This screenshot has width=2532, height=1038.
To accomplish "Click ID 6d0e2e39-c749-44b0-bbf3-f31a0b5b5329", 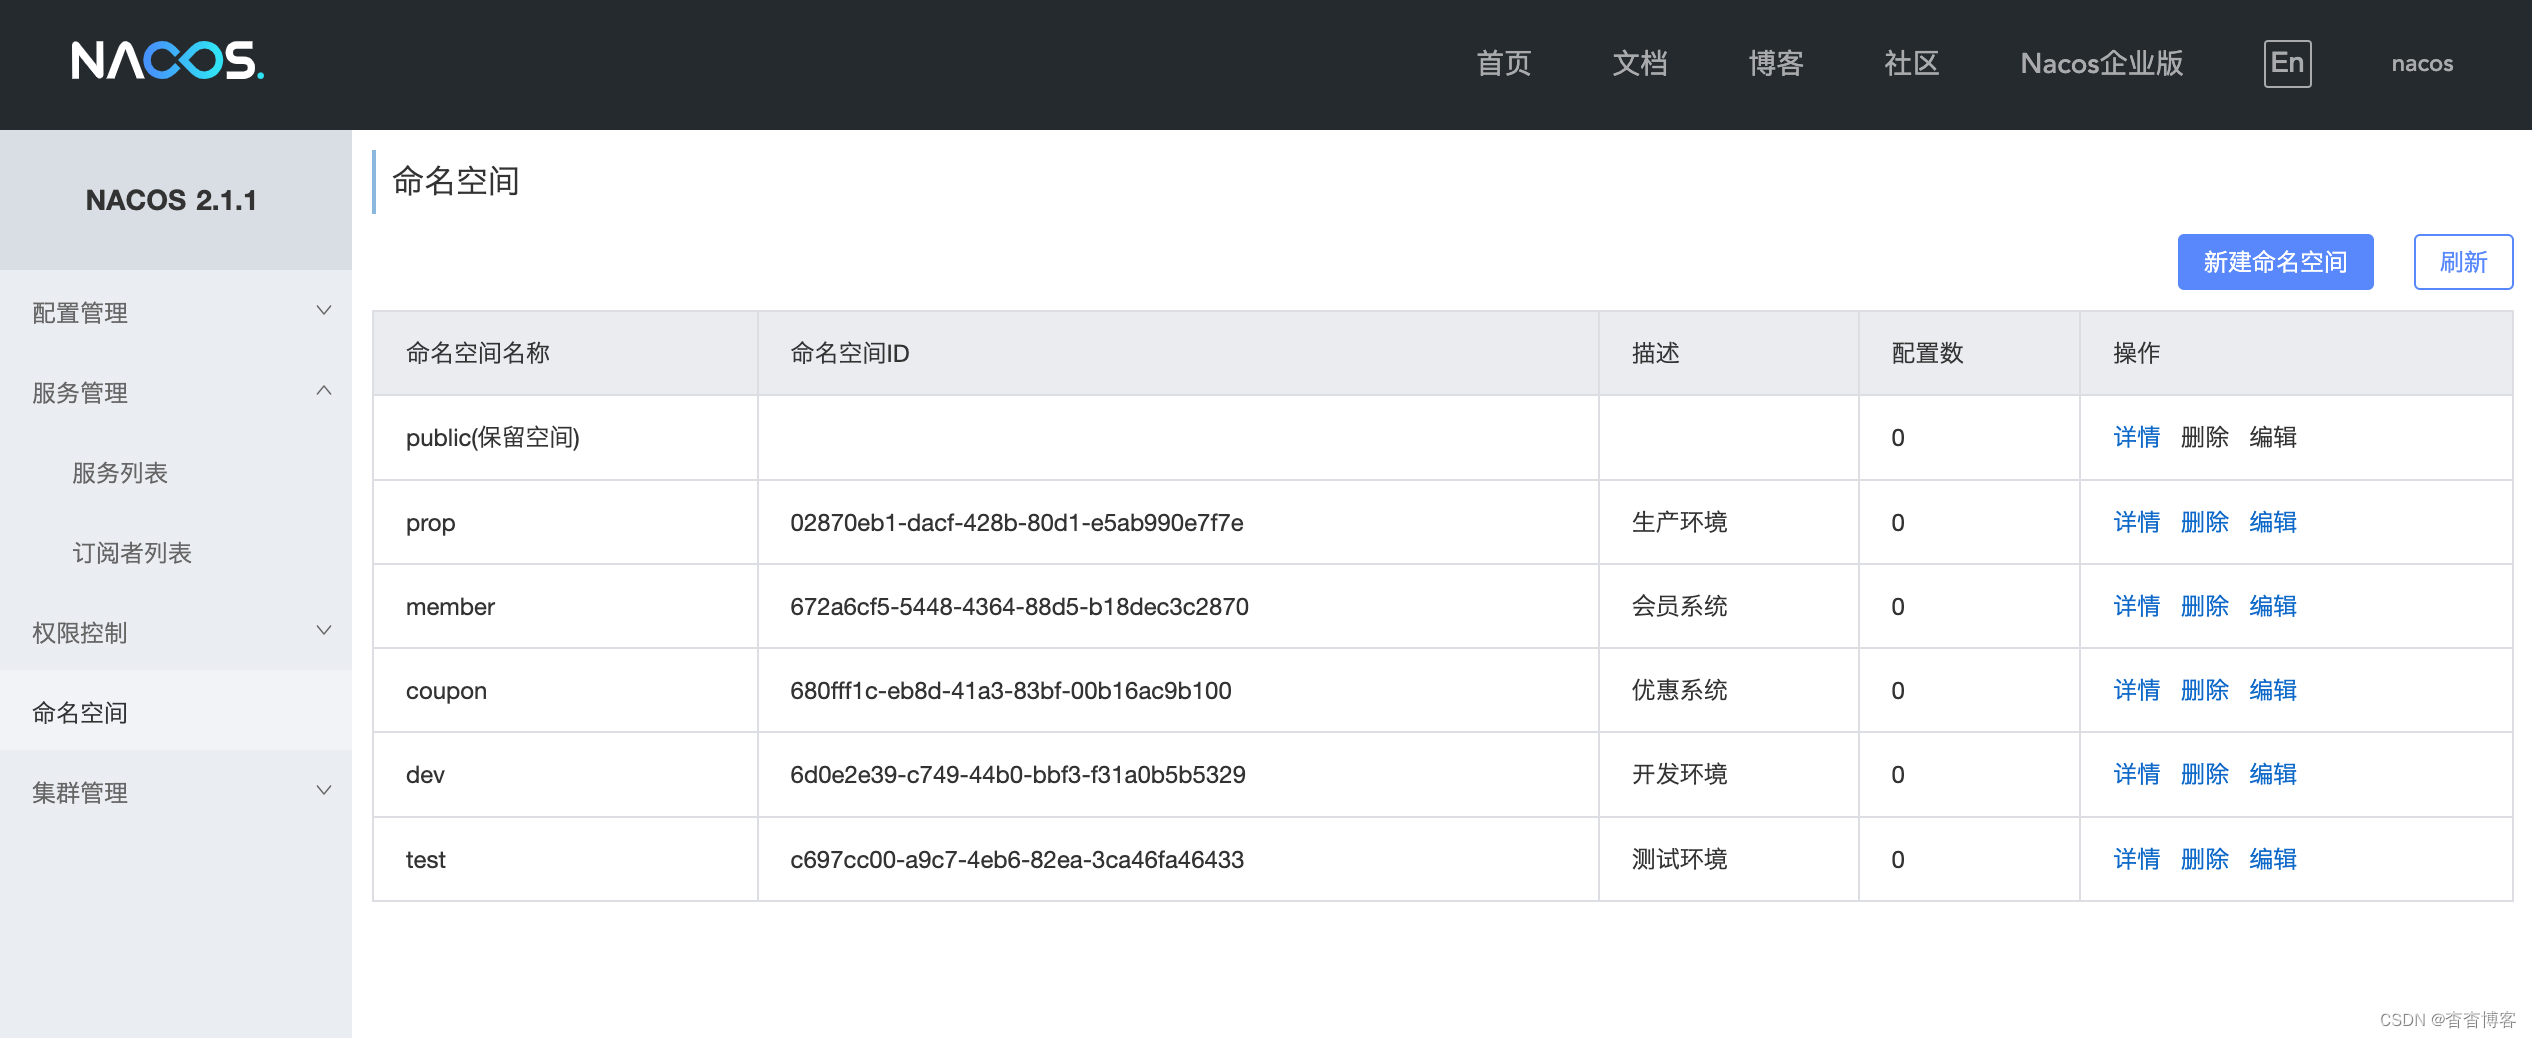I will (x=1018, y=774).
